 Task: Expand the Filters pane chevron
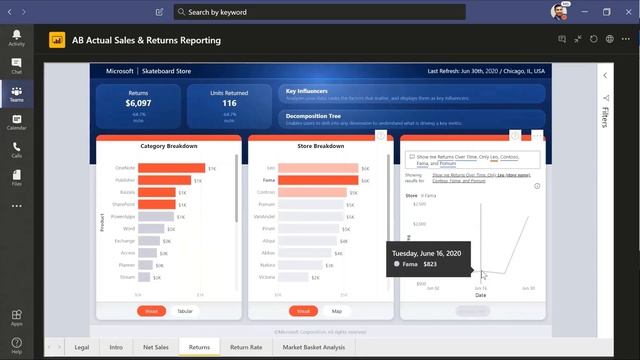tap(605, 76)
